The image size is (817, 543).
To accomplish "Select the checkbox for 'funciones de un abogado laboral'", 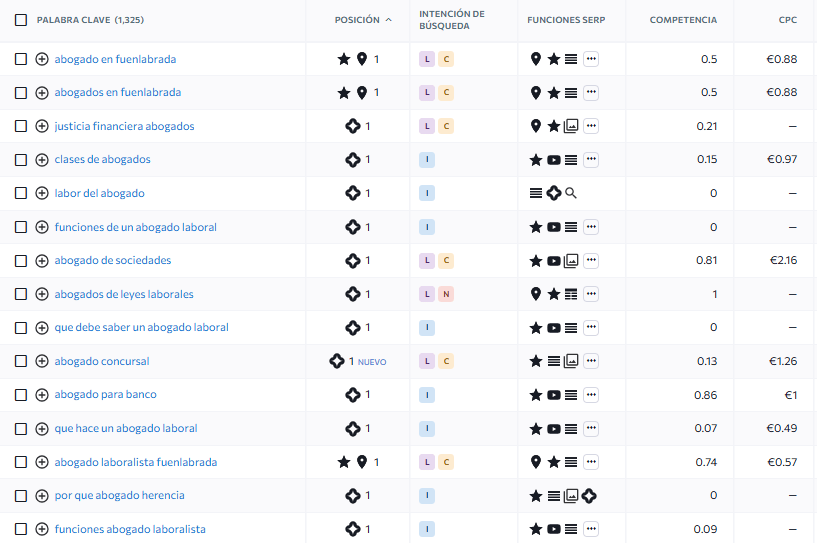I will point(21,227).
